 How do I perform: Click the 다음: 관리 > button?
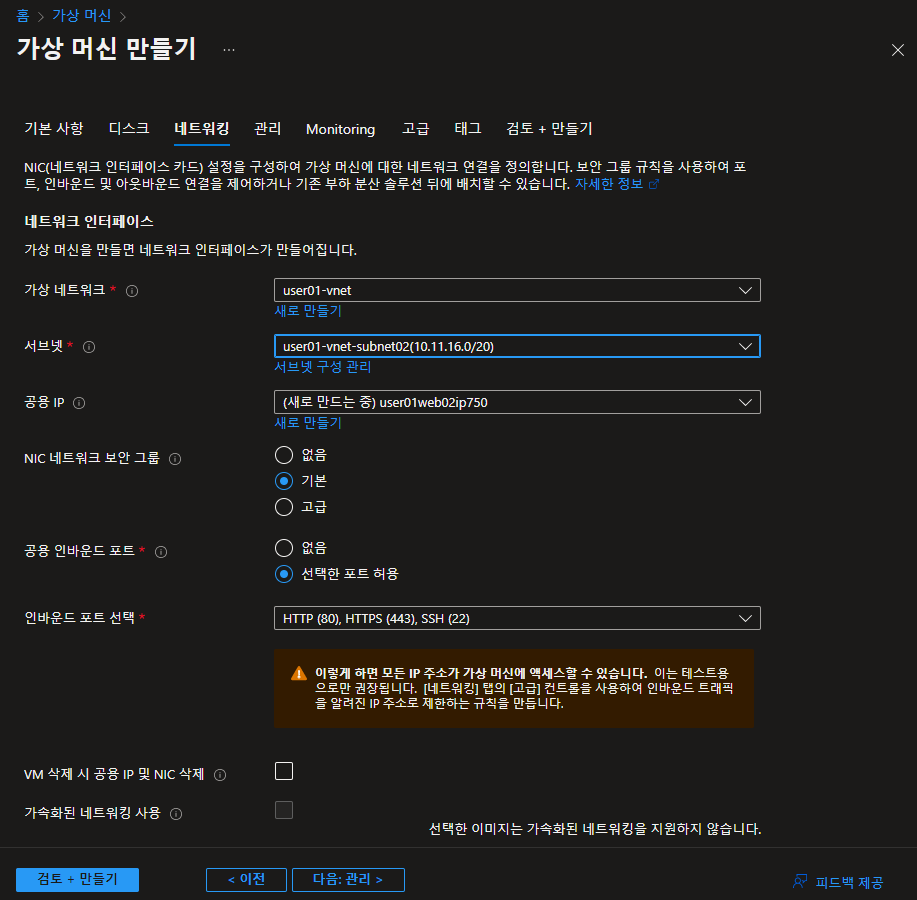coord(348,880)
